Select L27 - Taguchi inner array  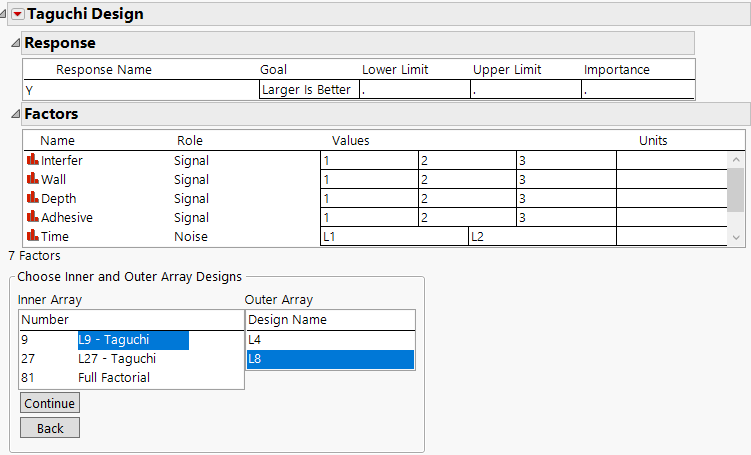116,359
